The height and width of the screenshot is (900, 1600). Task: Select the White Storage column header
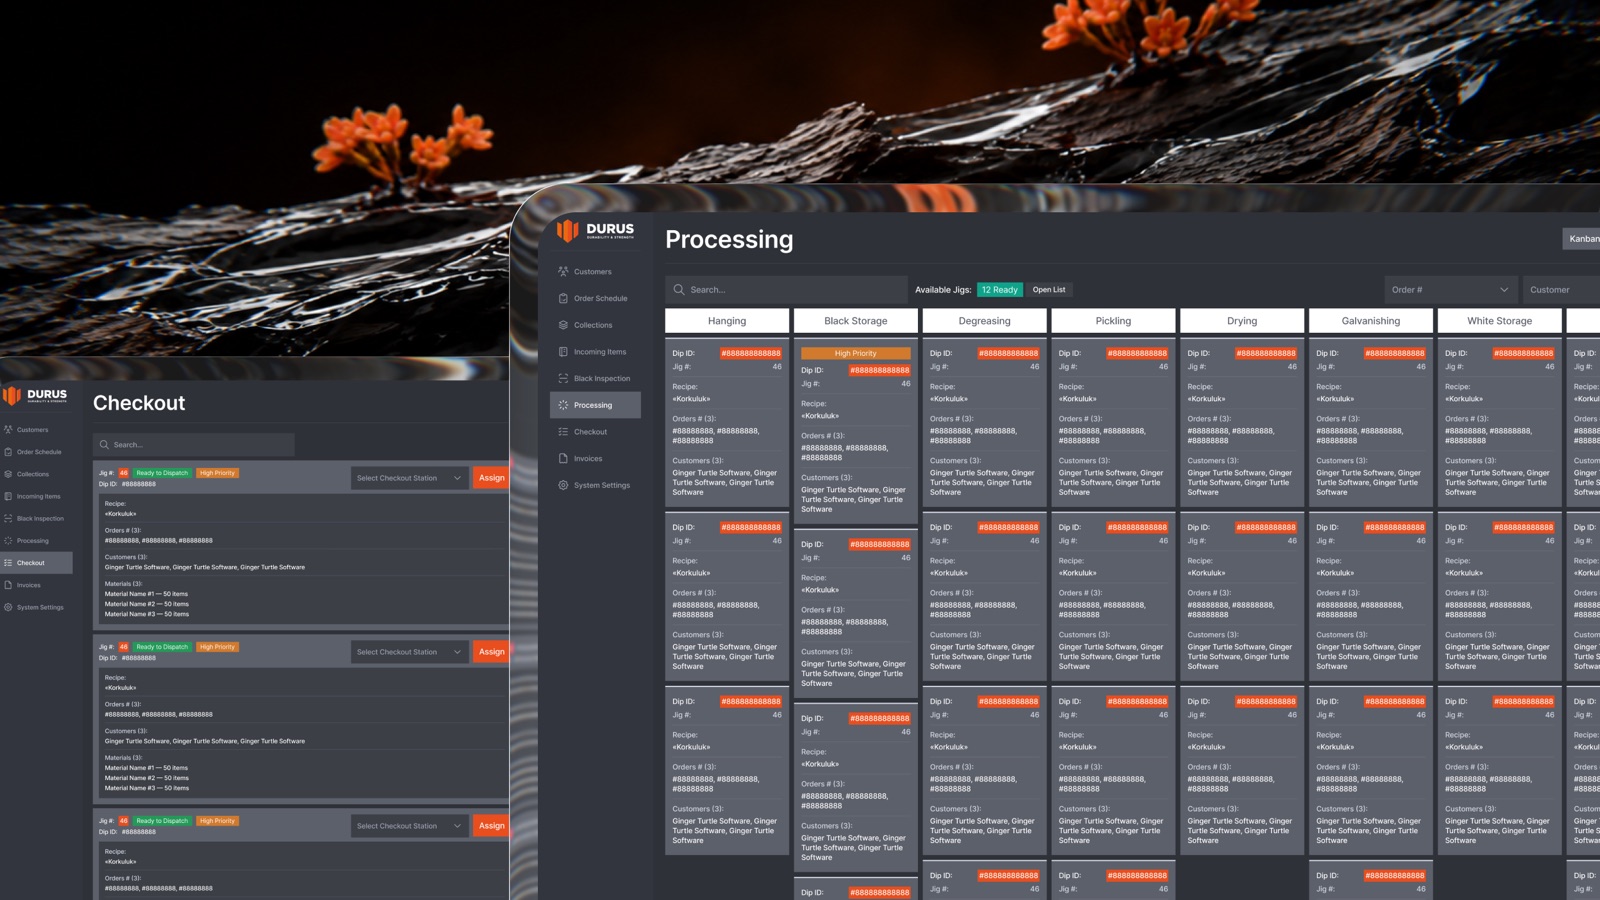[1500, 321]
